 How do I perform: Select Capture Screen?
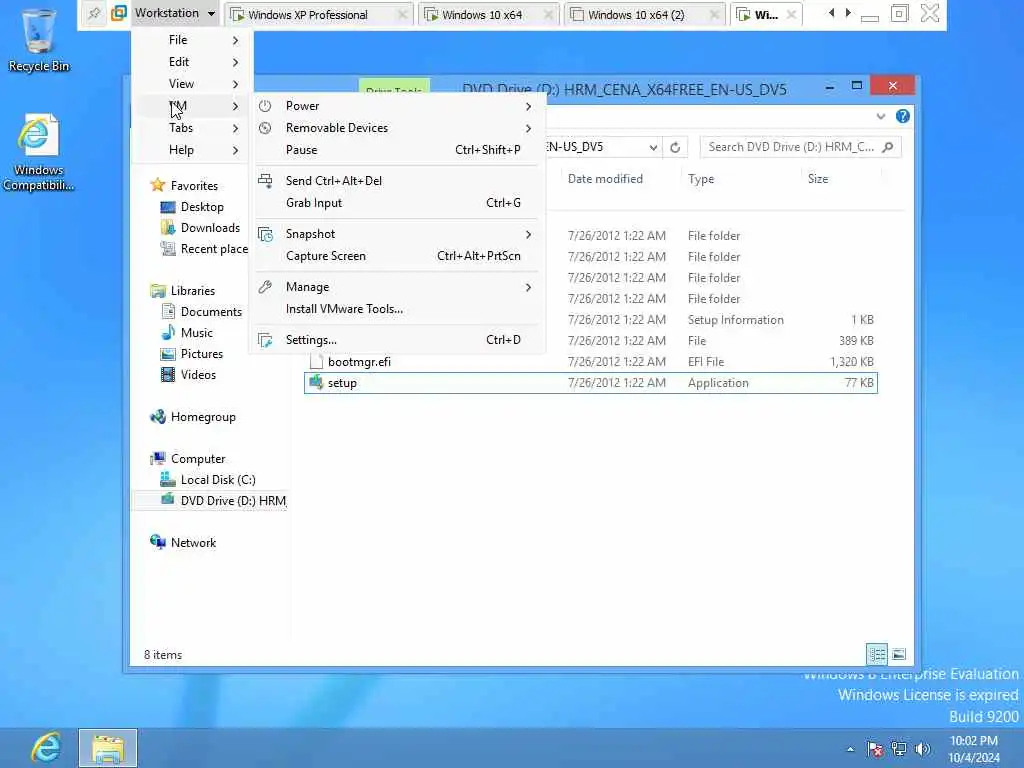tap(397, 256)
